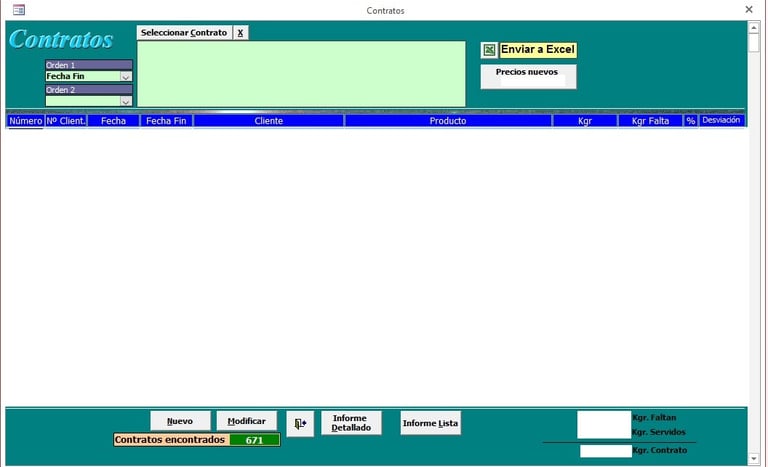Click the Orden 1 label
768x467 pixels.
pos(89,65)
